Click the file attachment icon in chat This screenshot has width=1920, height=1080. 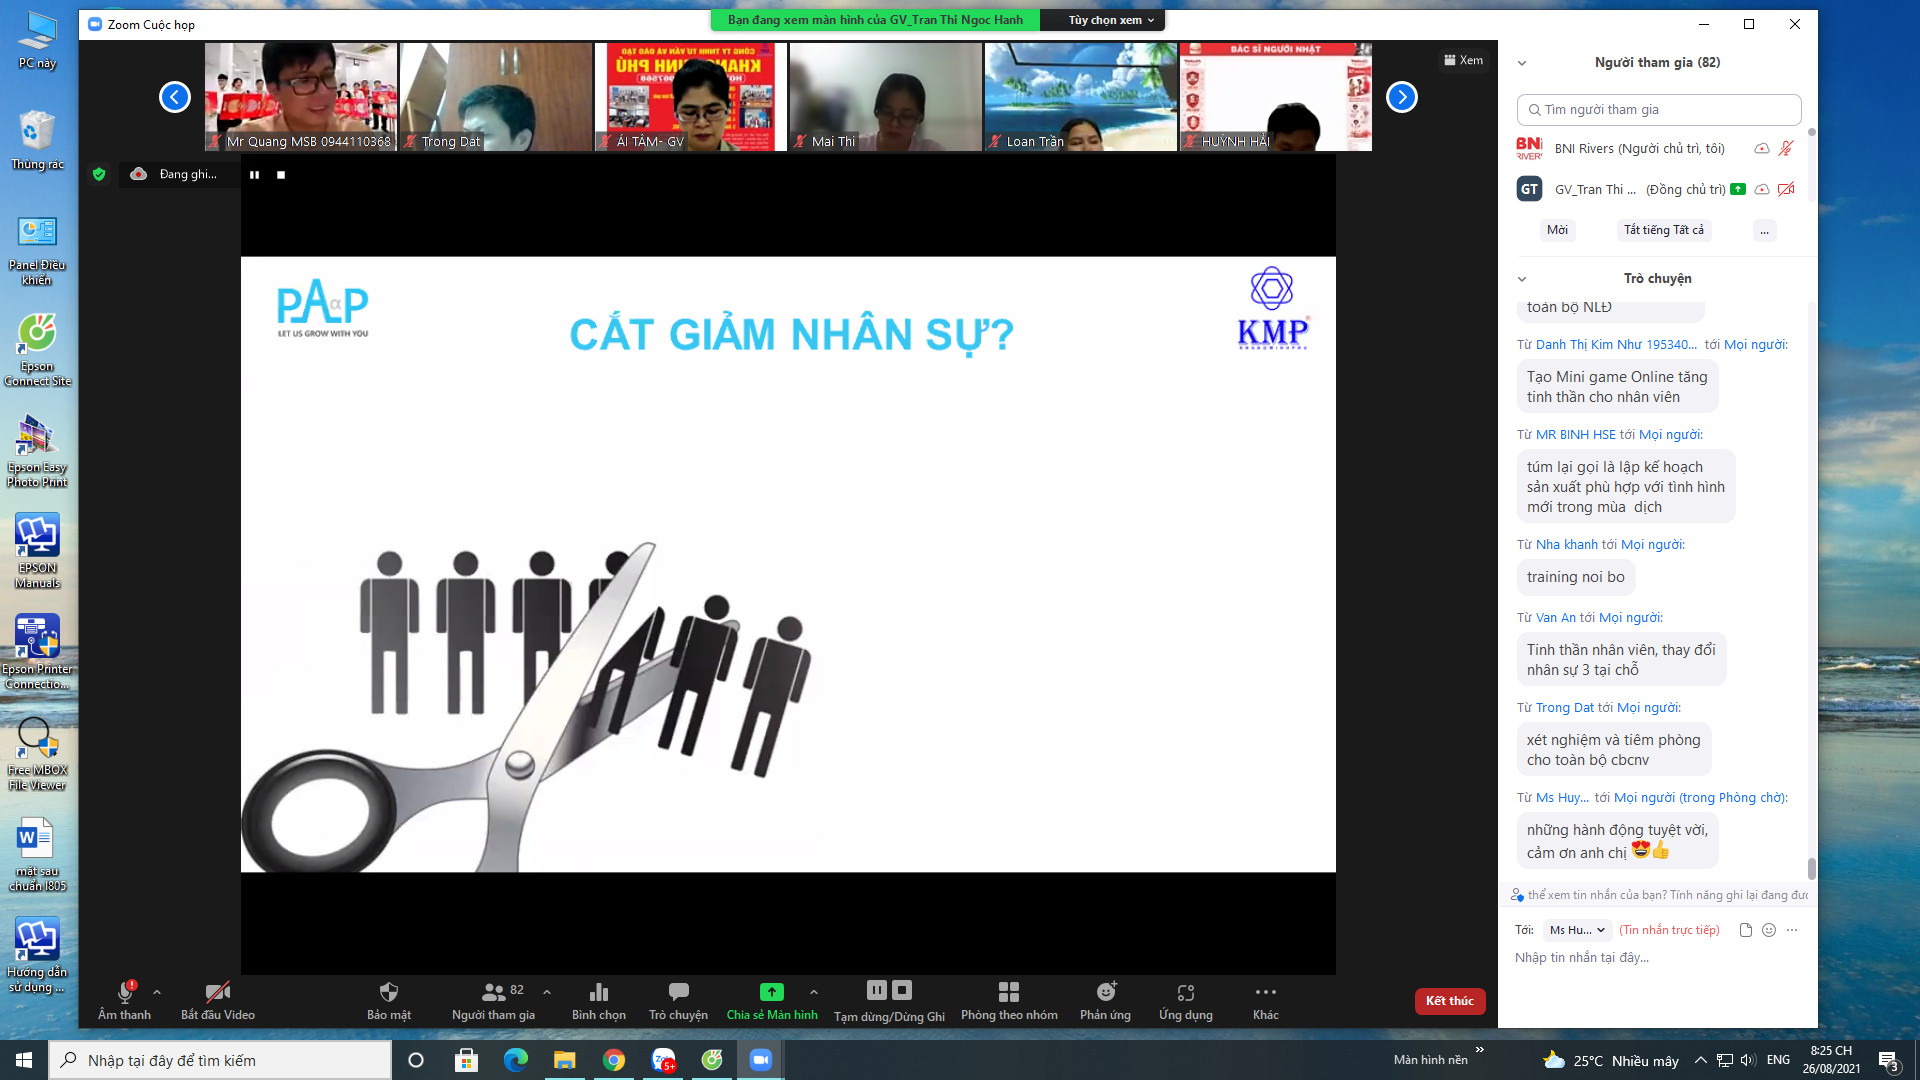[x=1745, y=930]
